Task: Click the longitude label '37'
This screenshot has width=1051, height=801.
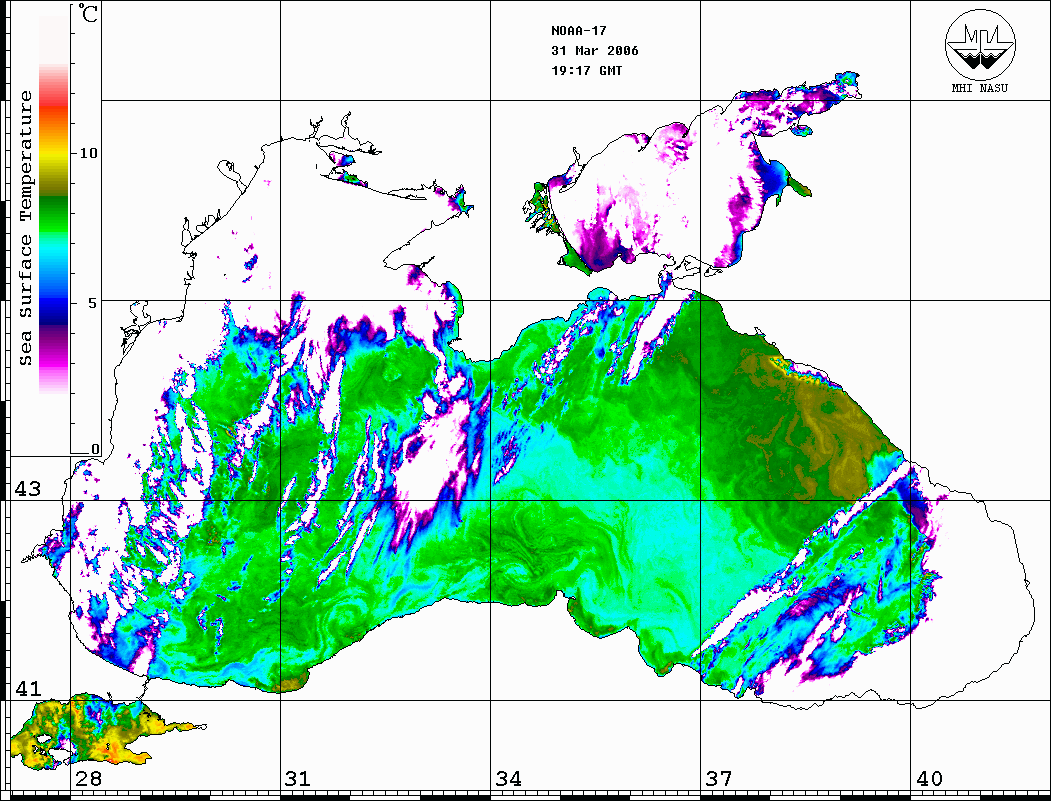Action: [719, 778]
